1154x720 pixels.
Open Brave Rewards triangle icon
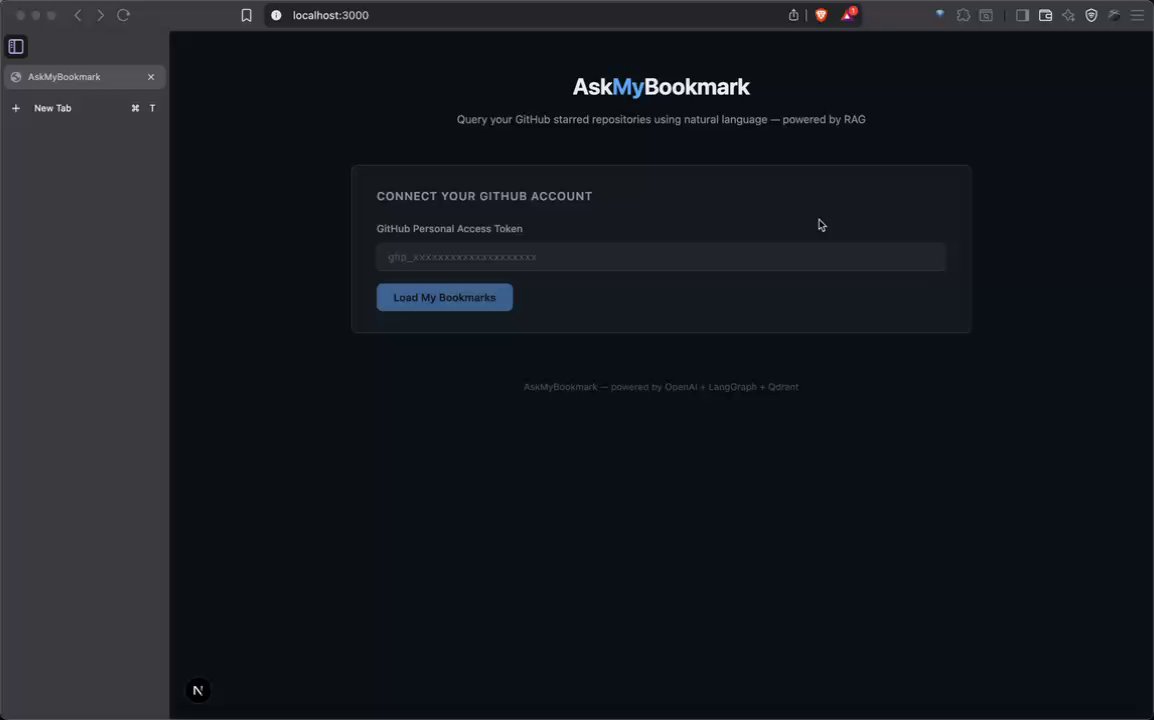[x=849, y=15]
